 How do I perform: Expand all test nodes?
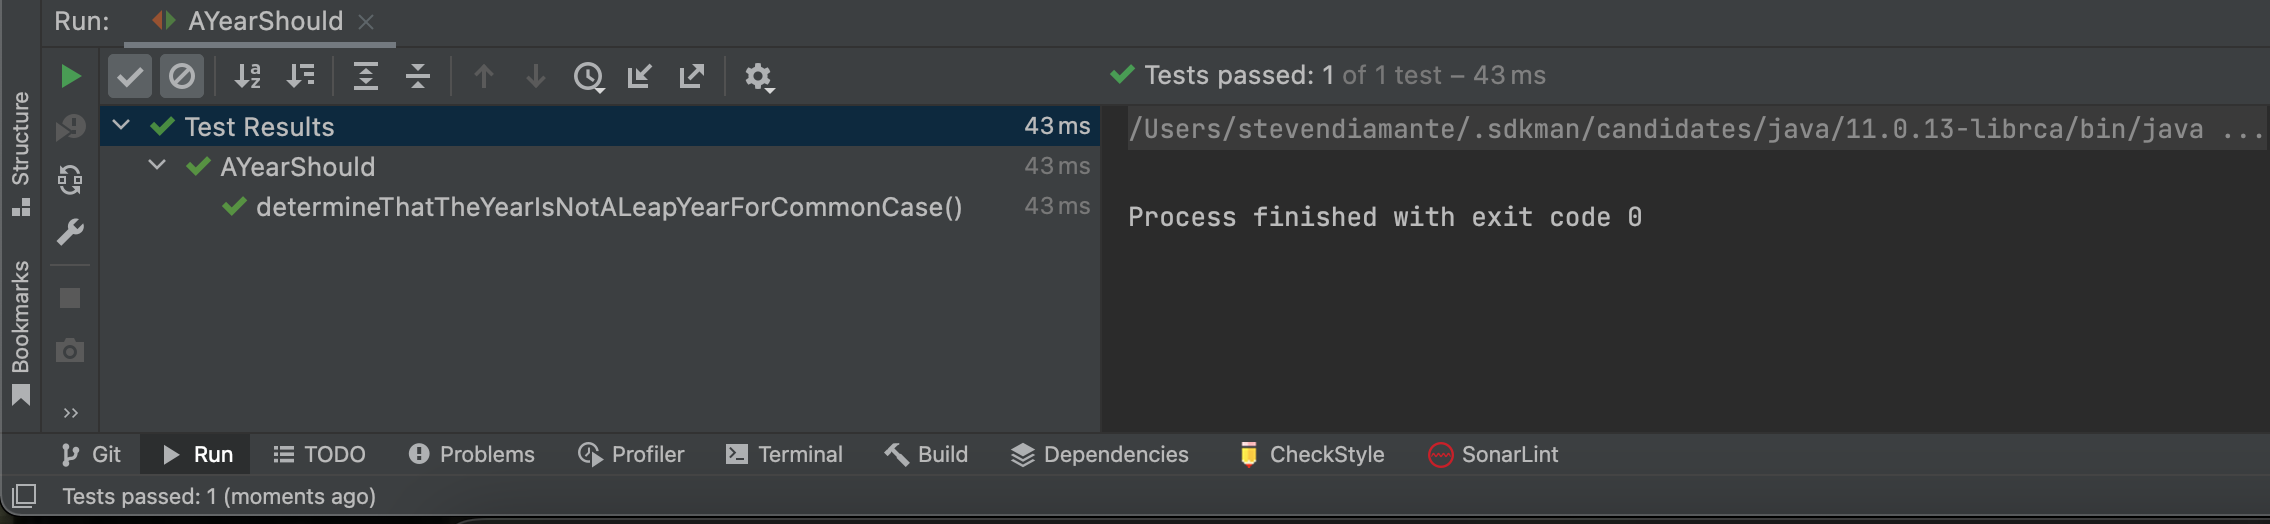click(x=366, y=76)
